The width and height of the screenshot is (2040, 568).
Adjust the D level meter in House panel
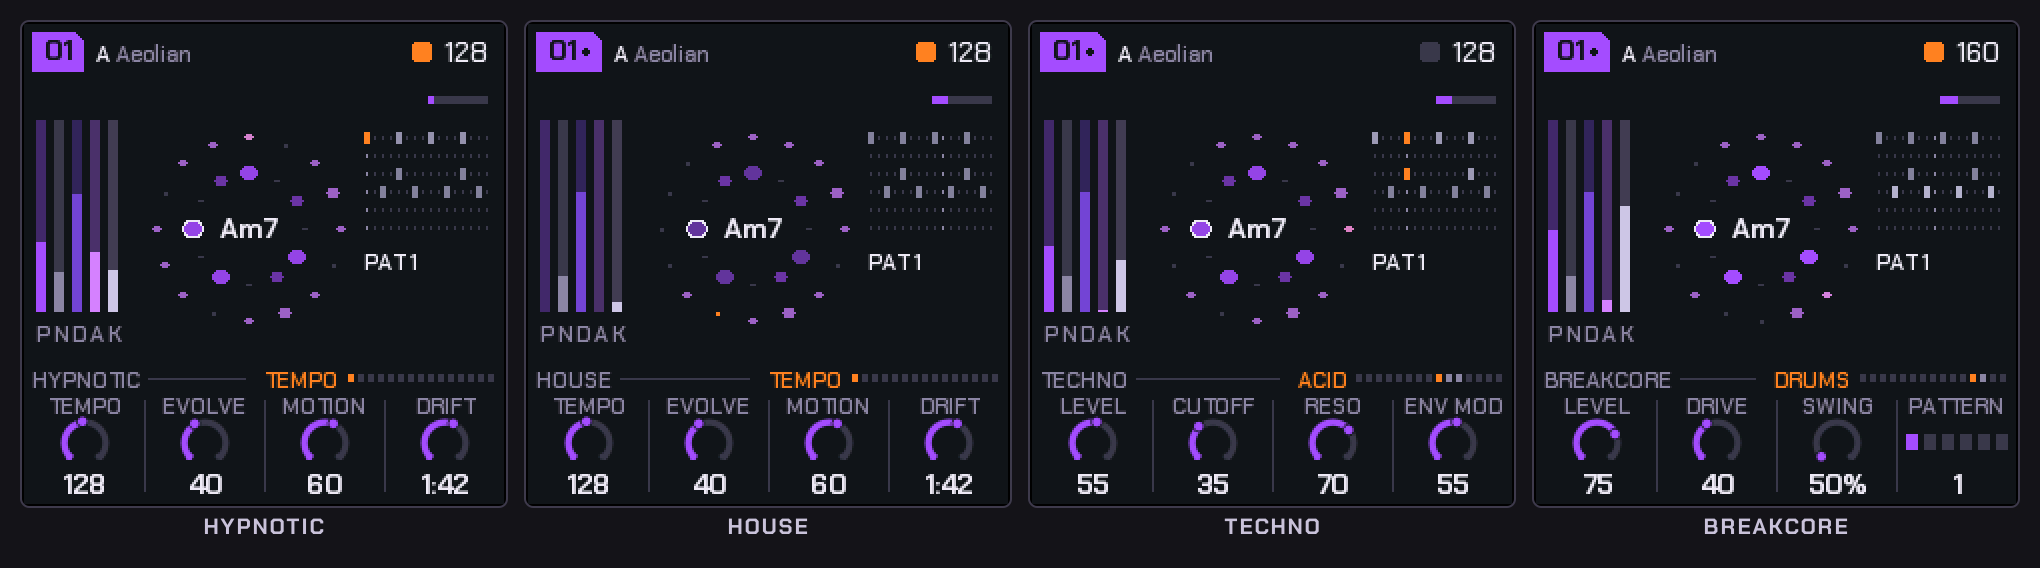click(581, 216)
